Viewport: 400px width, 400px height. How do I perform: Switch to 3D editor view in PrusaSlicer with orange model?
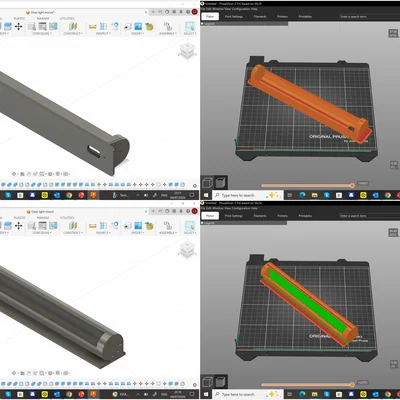pyautogui.click(x=208, y=183)
